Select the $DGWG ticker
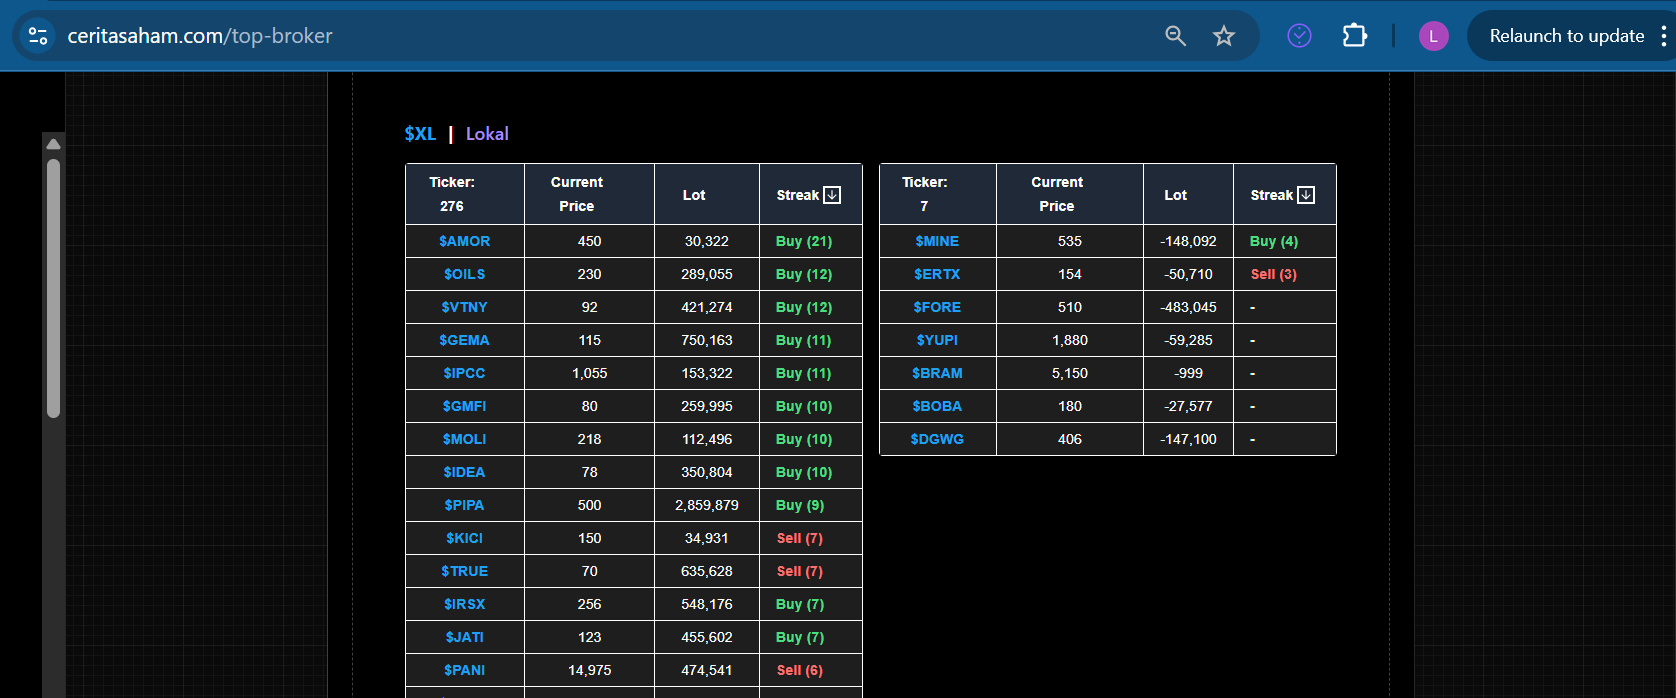Screen dimensions: 1676x698 [937, 439]
